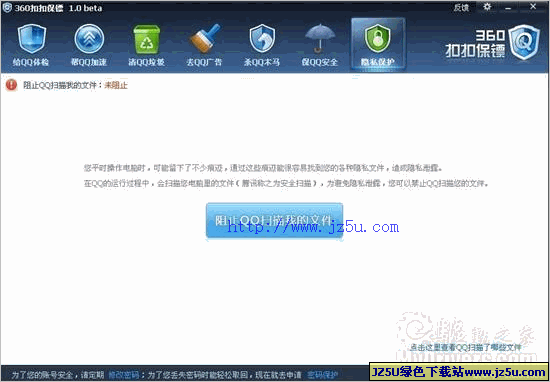Screen dimensions: 550x382
Task: Close the 360扣扣保镖 window
Action: coord(533,7)
